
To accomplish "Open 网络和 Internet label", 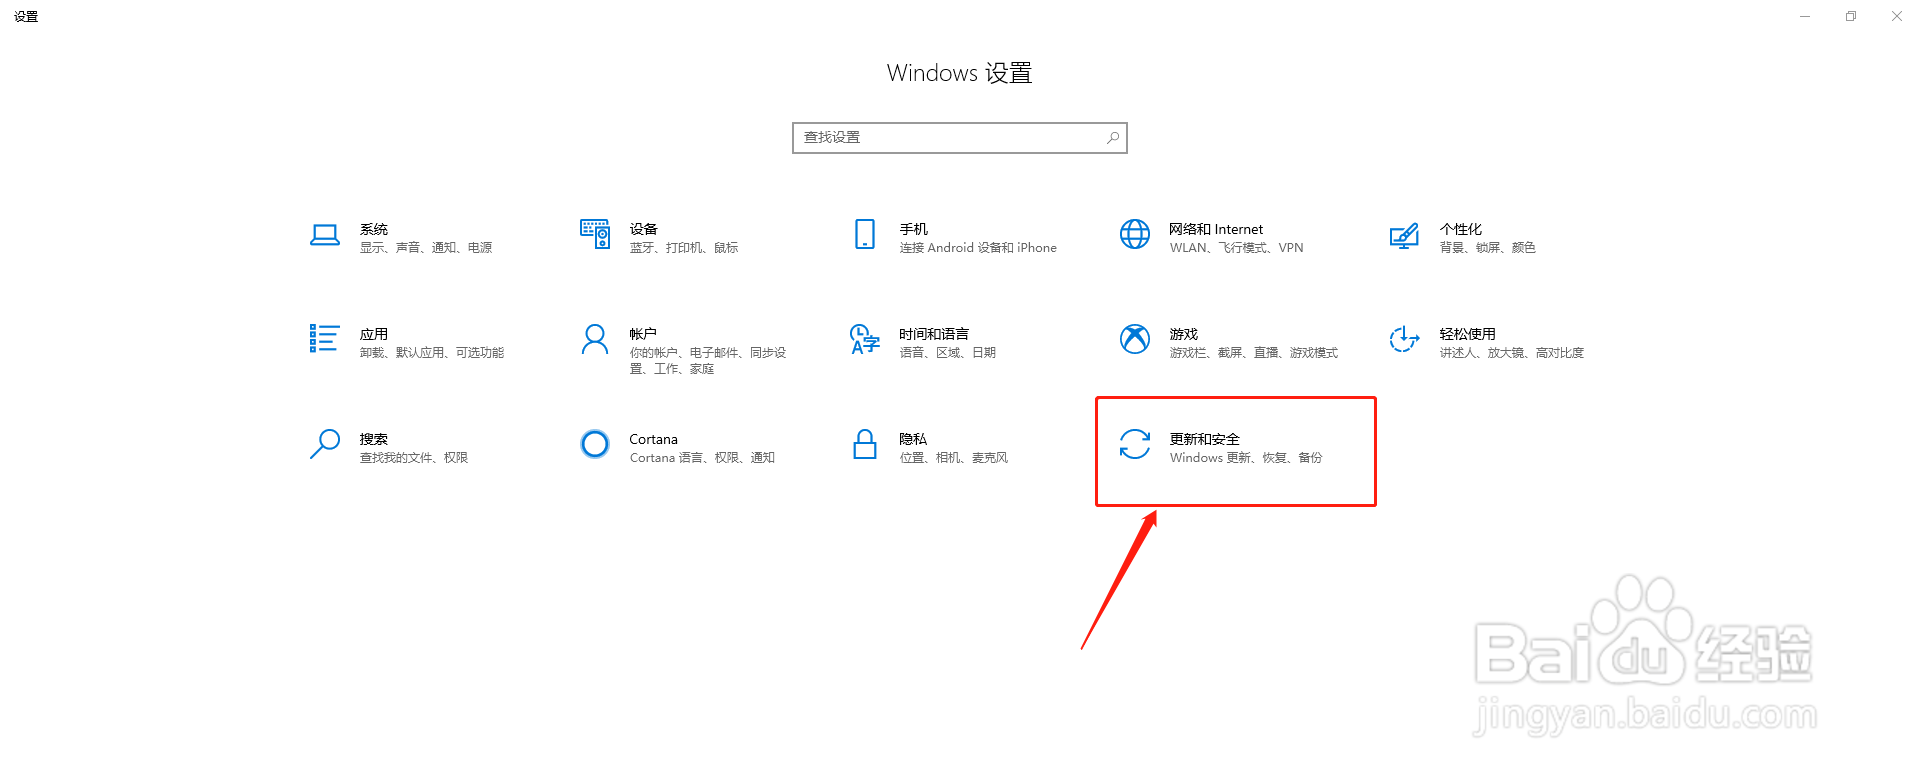I will coord(1216,229).
